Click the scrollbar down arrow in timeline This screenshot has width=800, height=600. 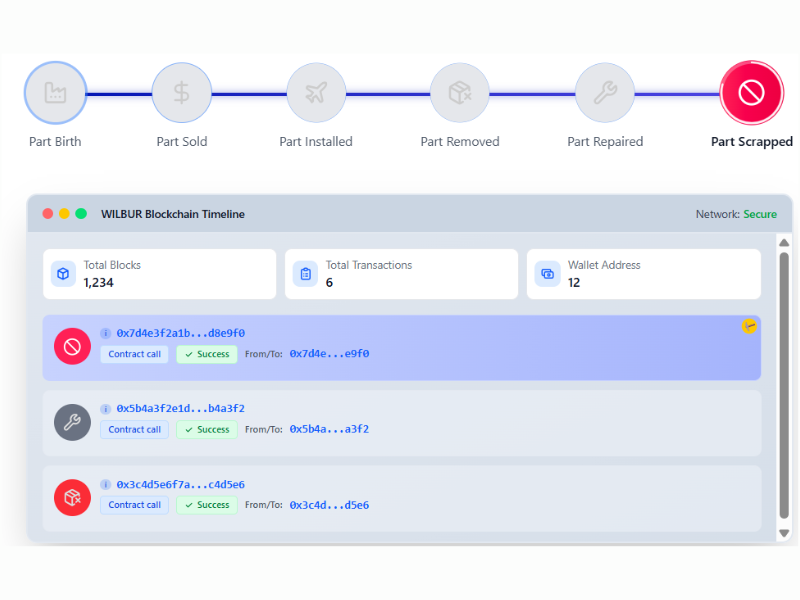(784, 533)
